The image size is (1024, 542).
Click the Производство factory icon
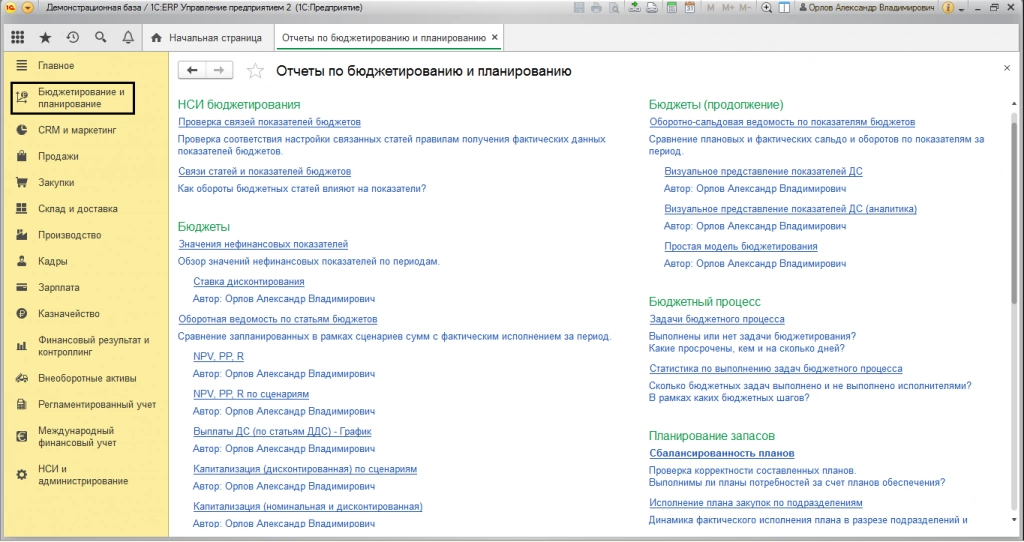click(22, 234)
